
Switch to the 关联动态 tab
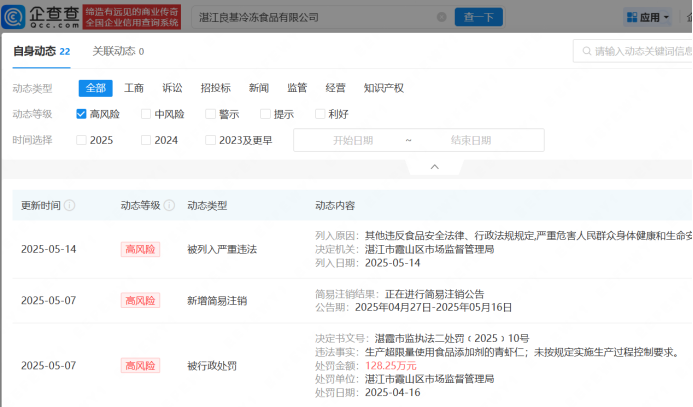coord(117,51)
